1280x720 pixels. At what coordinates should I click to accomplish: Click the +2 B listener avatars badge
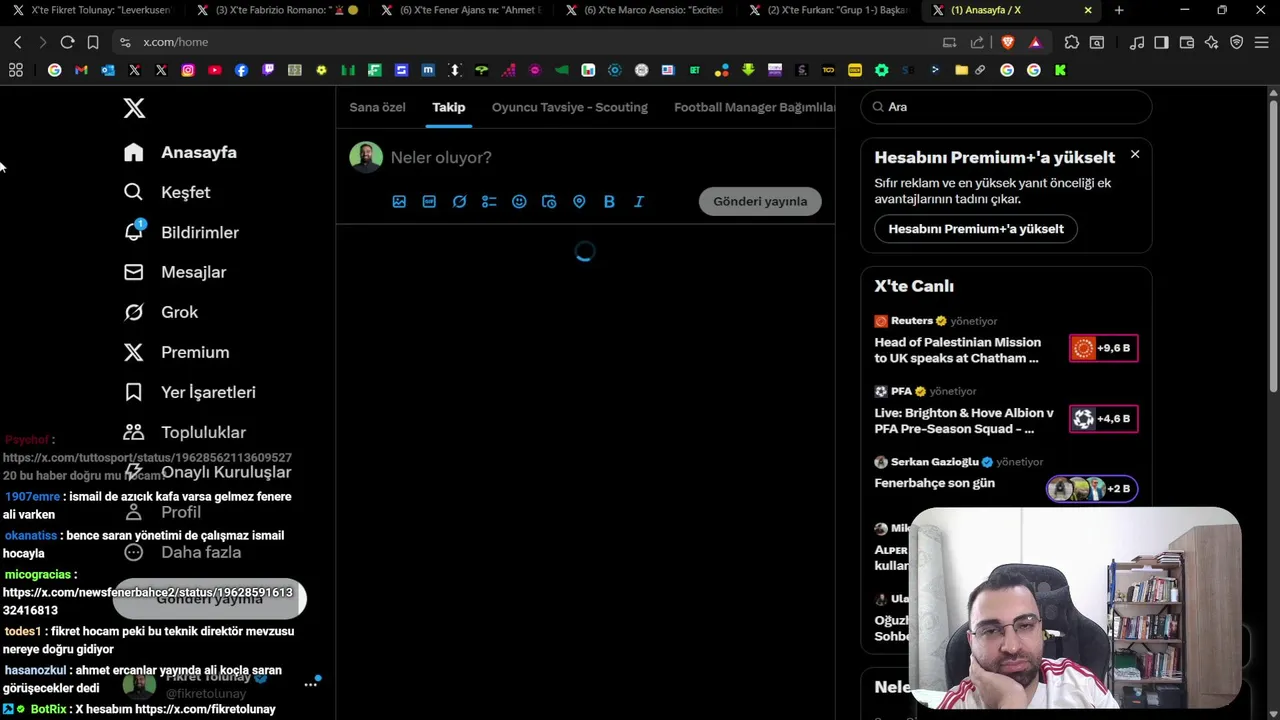point(1091,488)
